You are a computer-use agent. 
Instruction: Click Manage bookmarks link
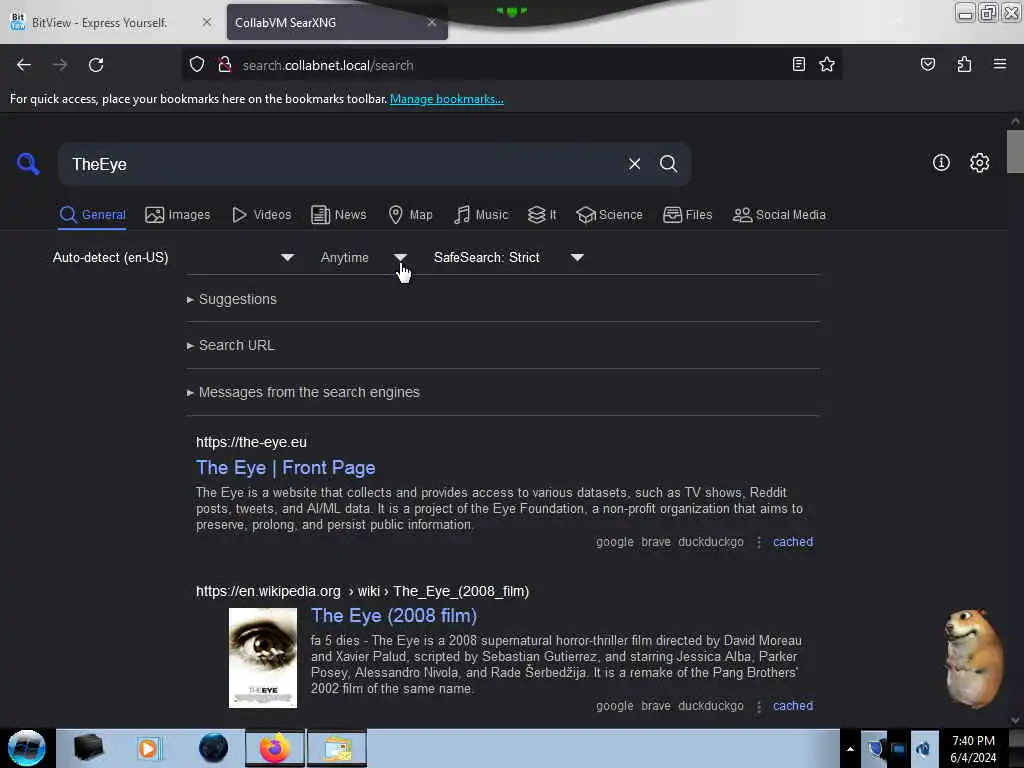(x=447, y=99)
